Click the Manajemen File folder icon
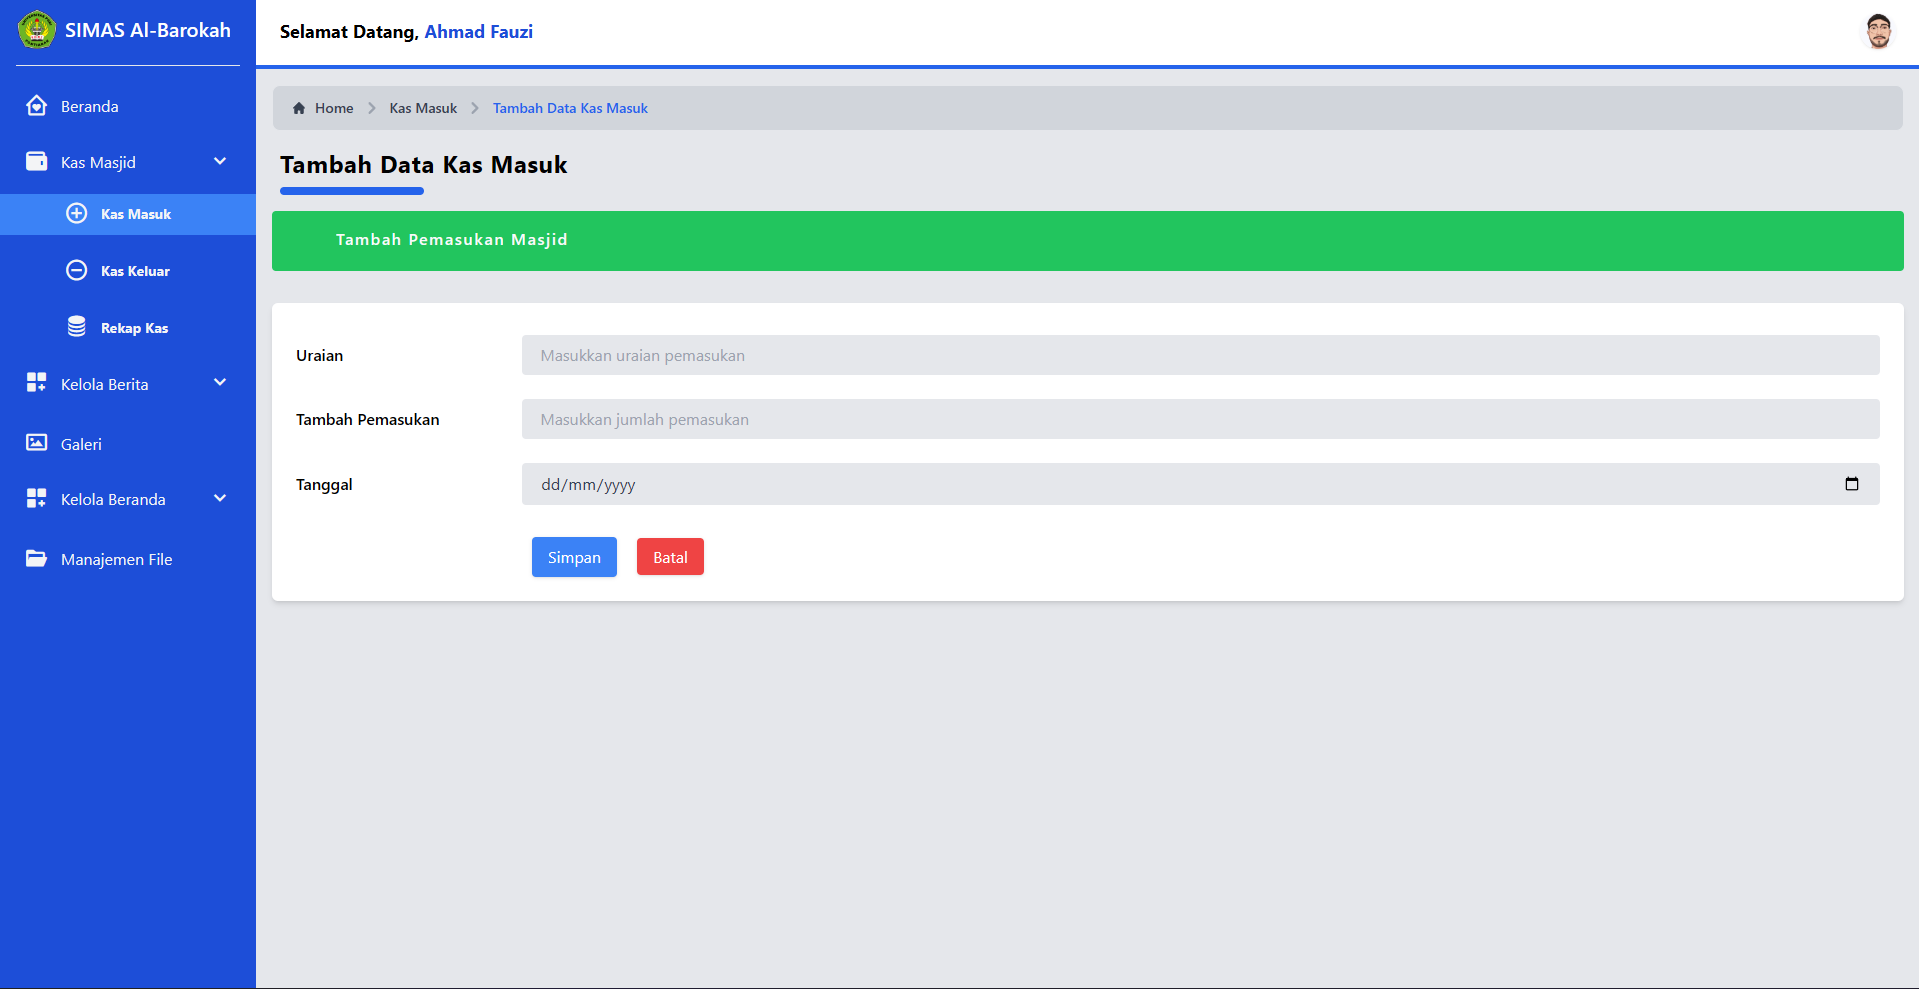Viewport: 1919px width, 989px height. coord(37,558)
